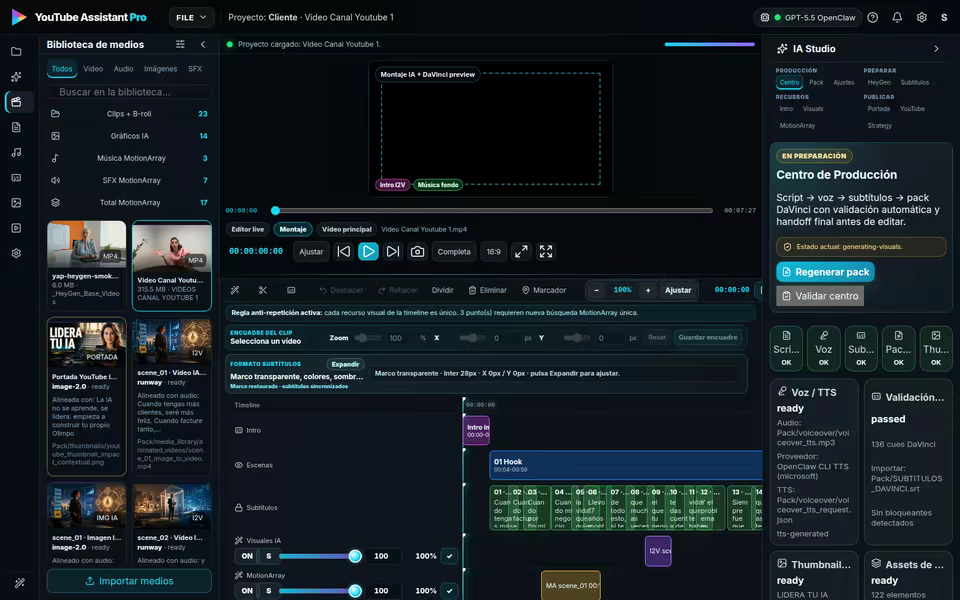Click the Regenerar pack button

coord(825,272)
